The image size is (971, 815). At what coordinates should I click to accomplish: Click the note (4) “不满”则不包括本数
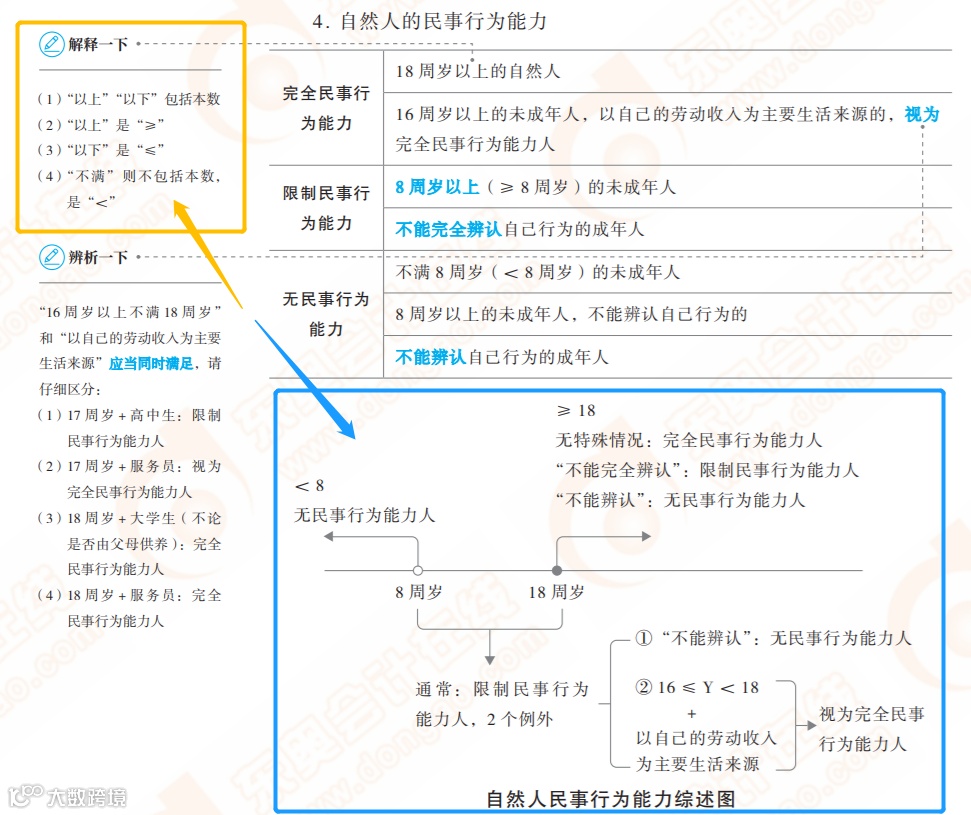[x=129, y=188]
